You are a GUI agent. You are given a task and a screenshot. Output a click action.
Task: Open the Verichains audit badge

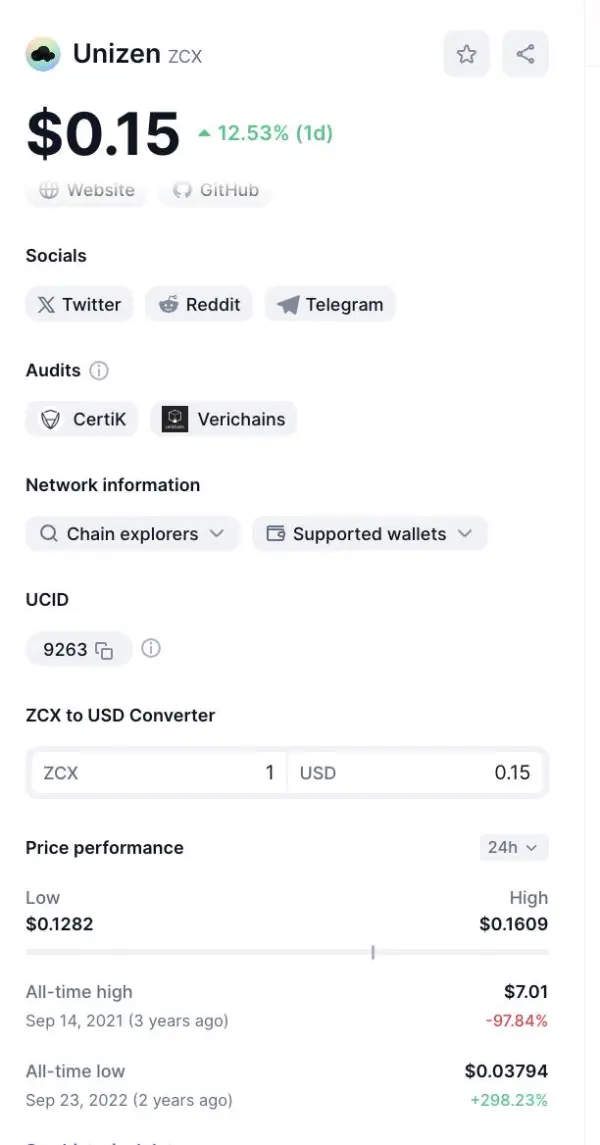(x=224, y=419)
